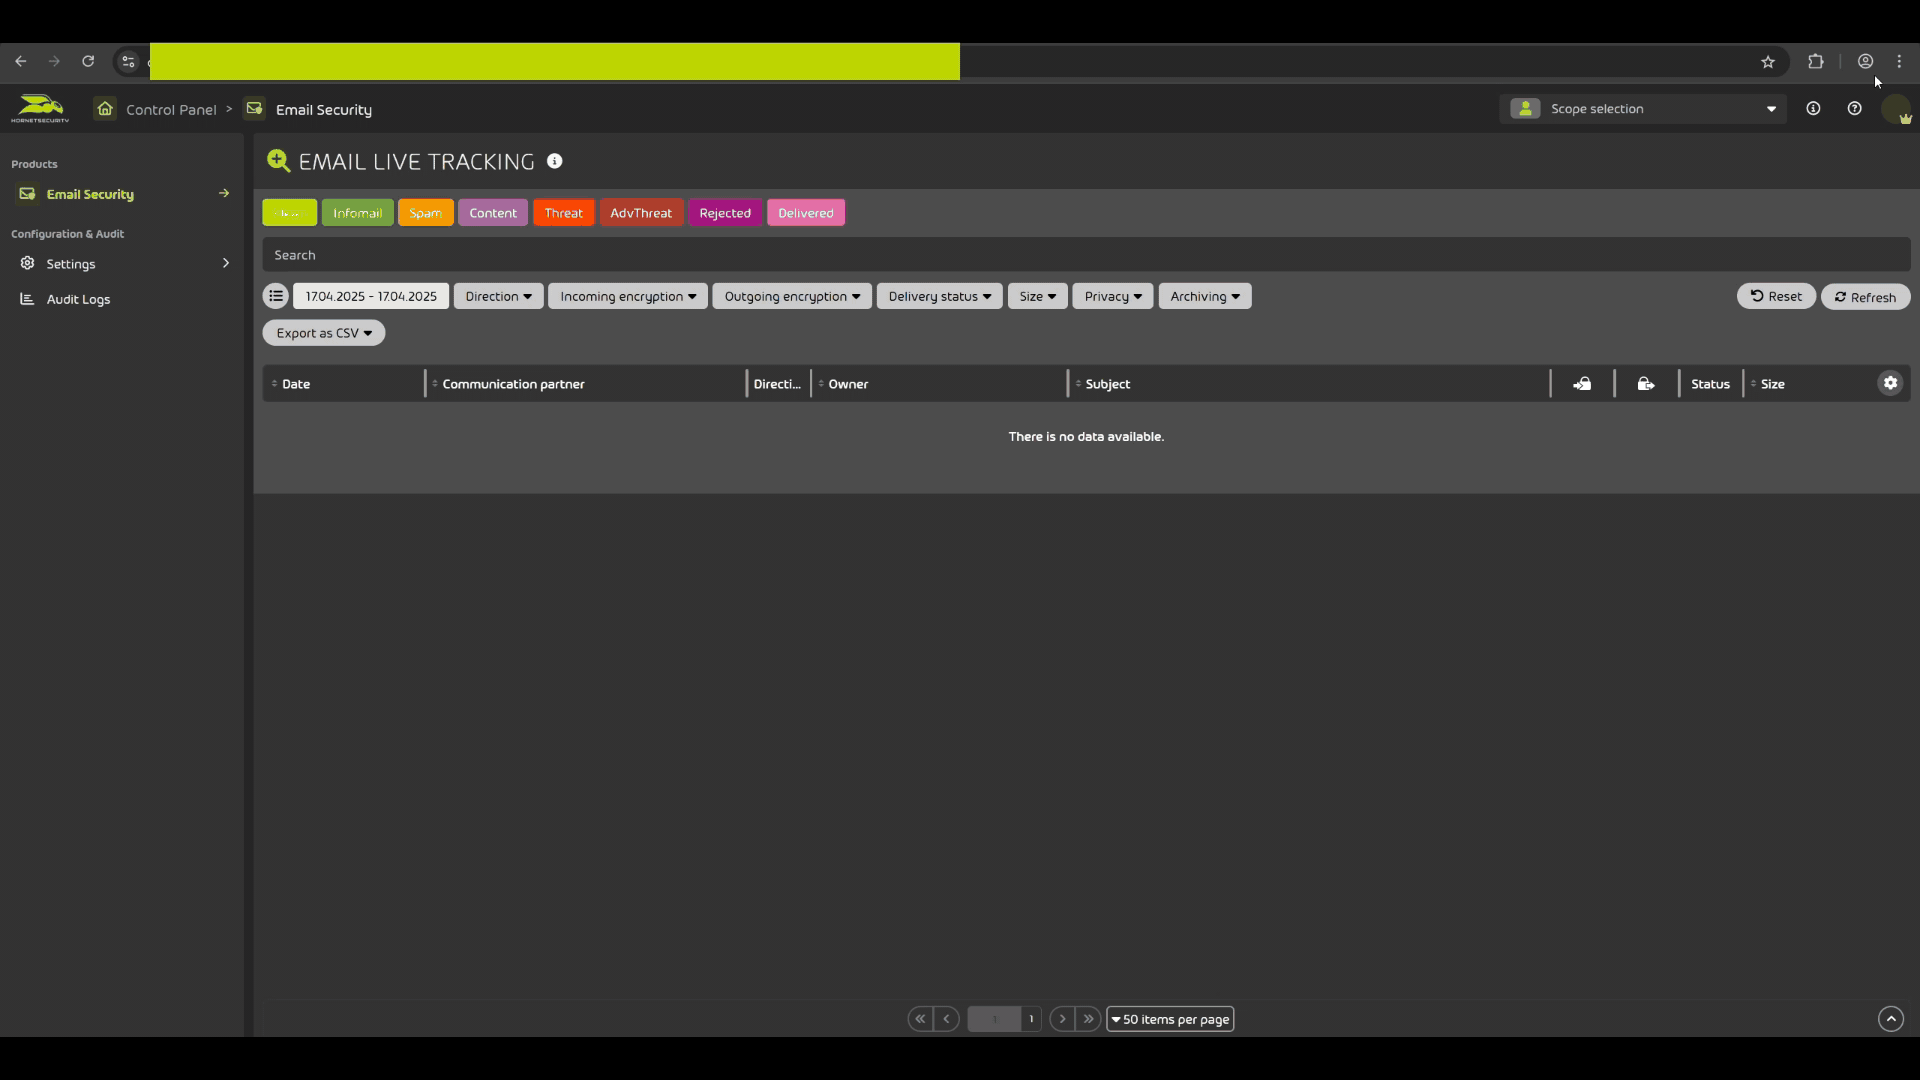Image resolution: width=1920 pixels, height=1080 pixels.
Task: Open browser profile icon
Action: 1866,62
